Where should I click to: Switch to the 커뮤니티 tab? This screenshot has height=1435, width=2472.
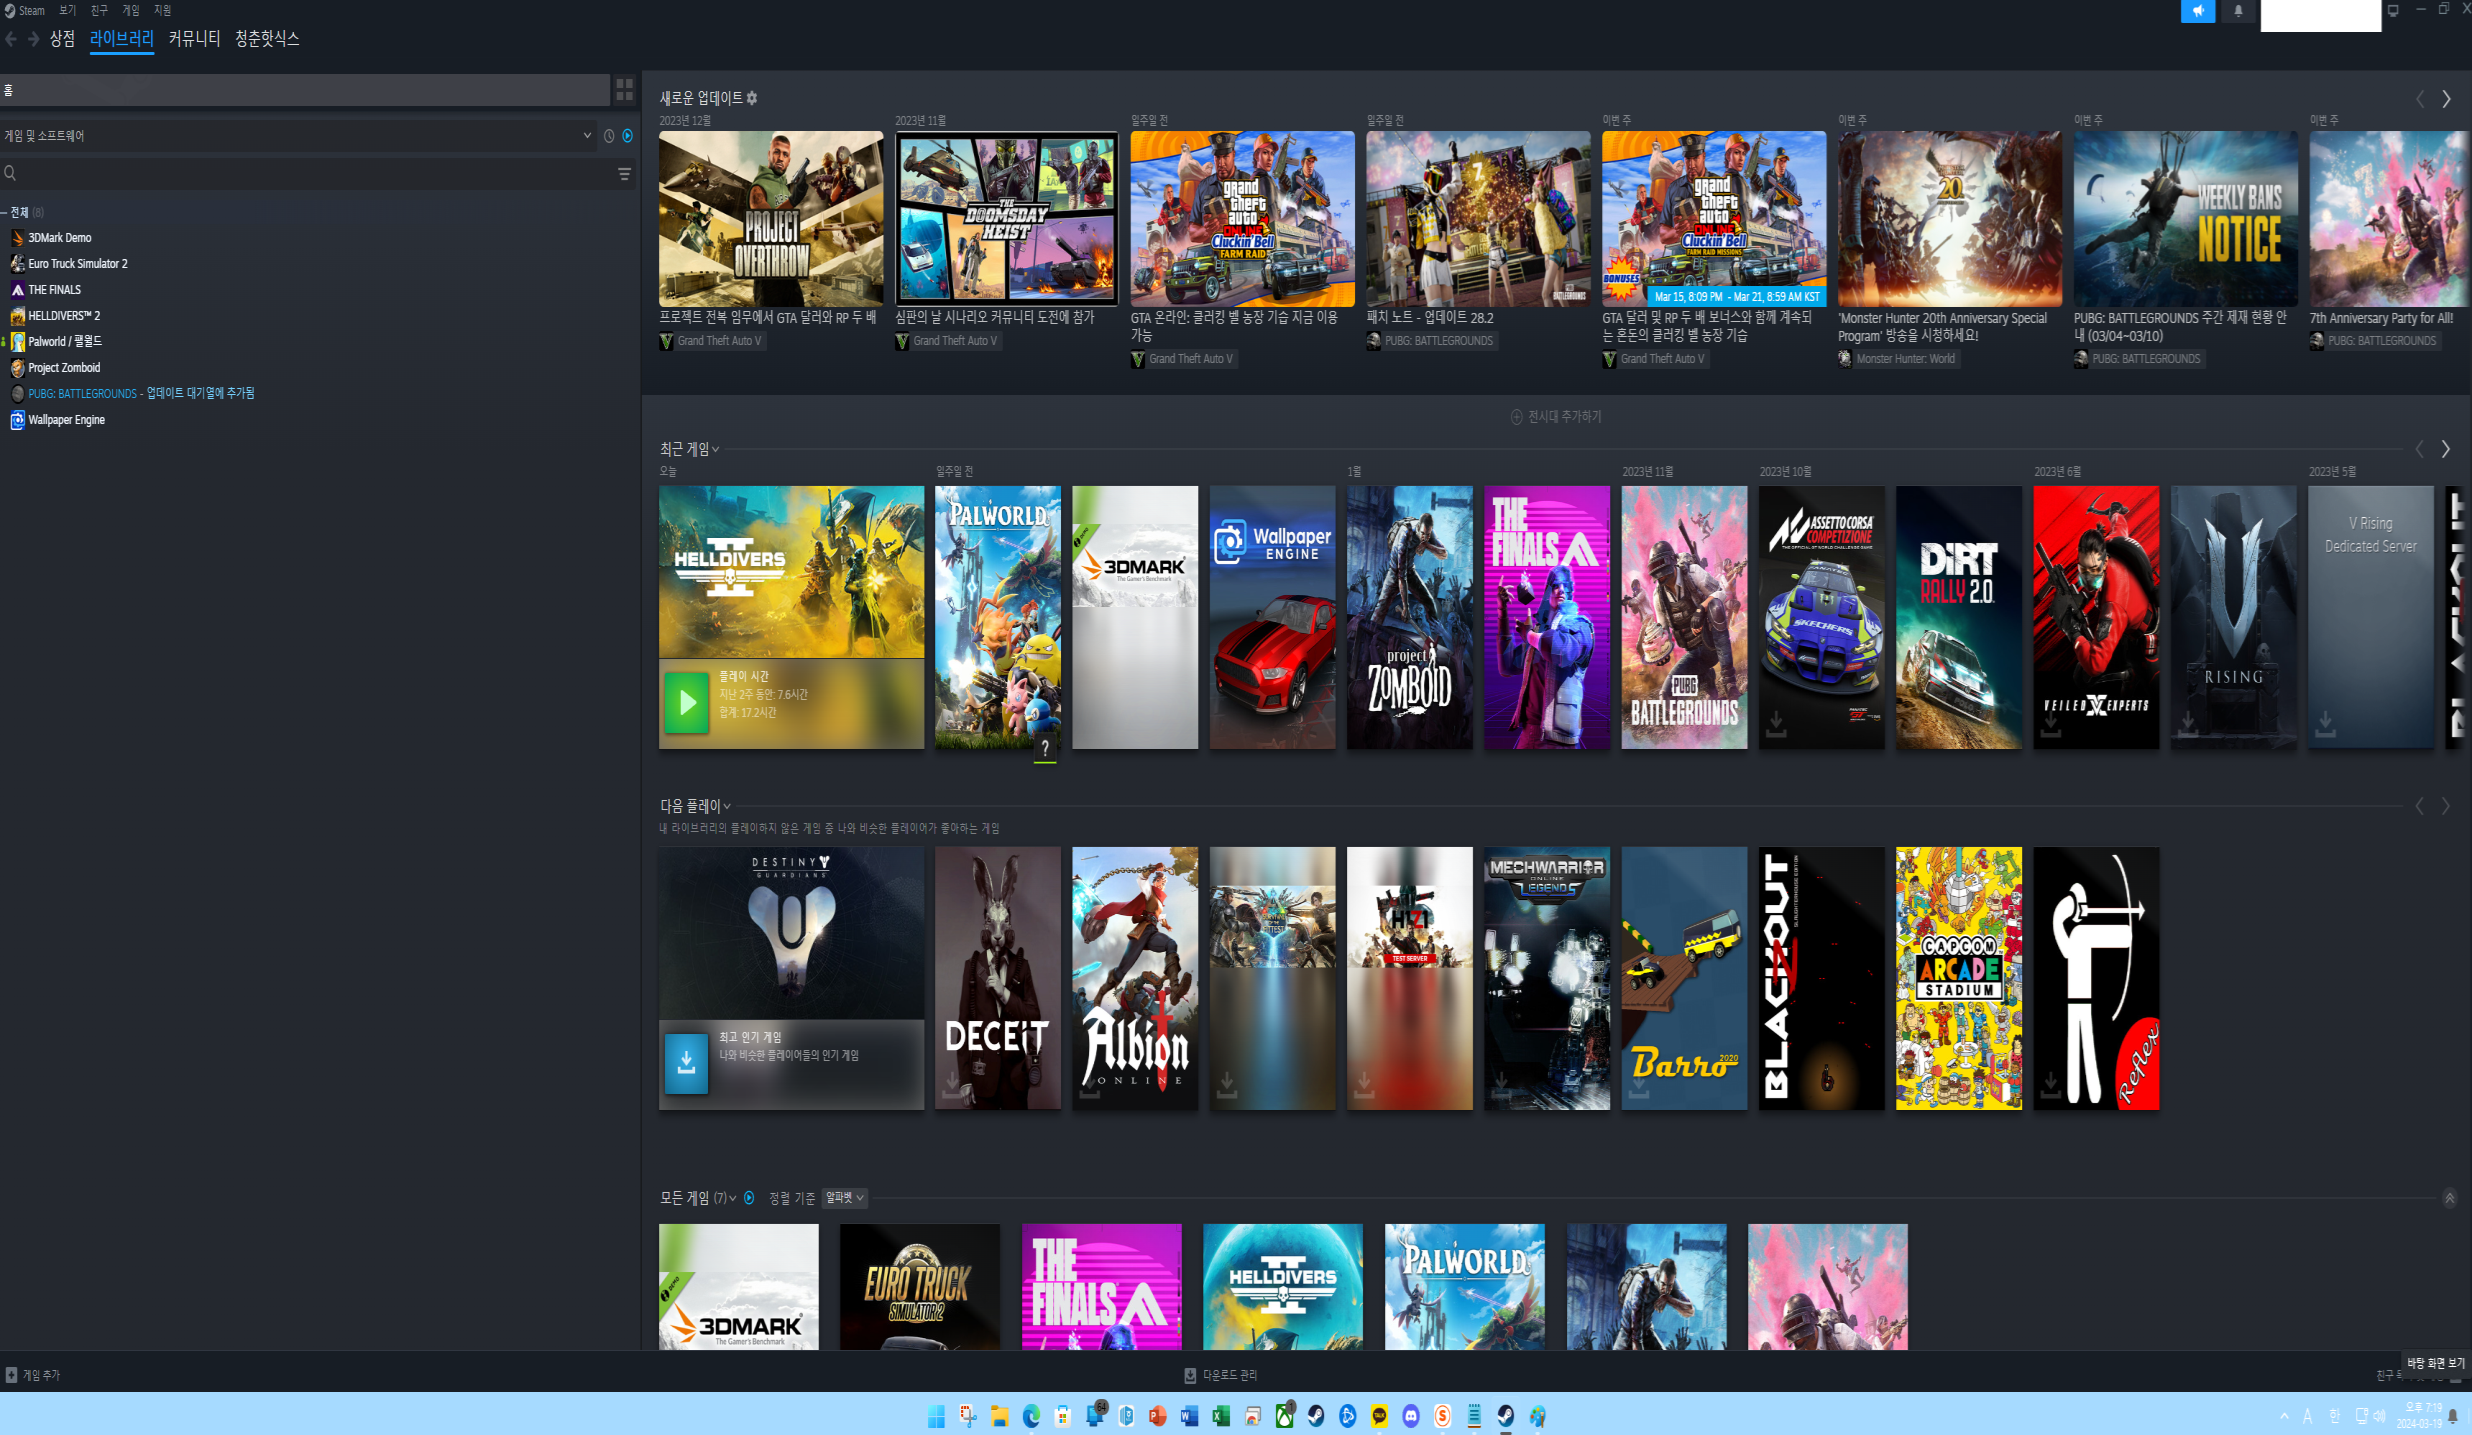(194, 39)
